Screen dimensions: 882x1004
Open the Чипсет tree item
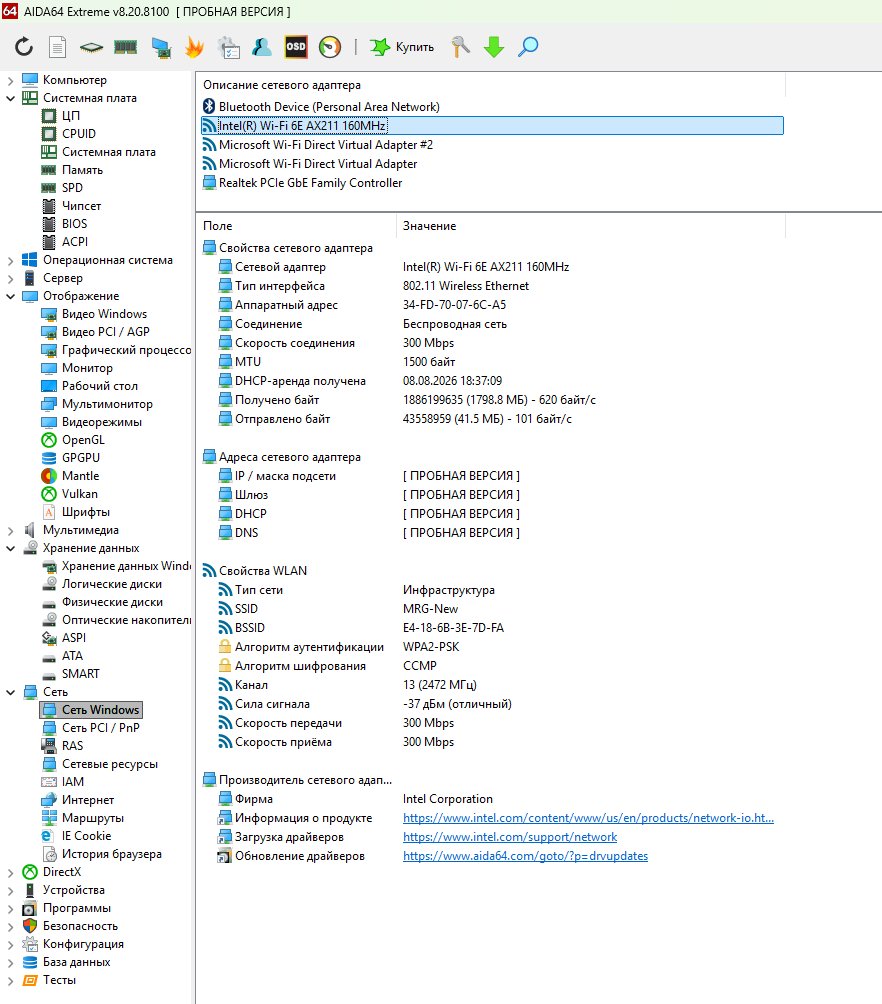81,206
